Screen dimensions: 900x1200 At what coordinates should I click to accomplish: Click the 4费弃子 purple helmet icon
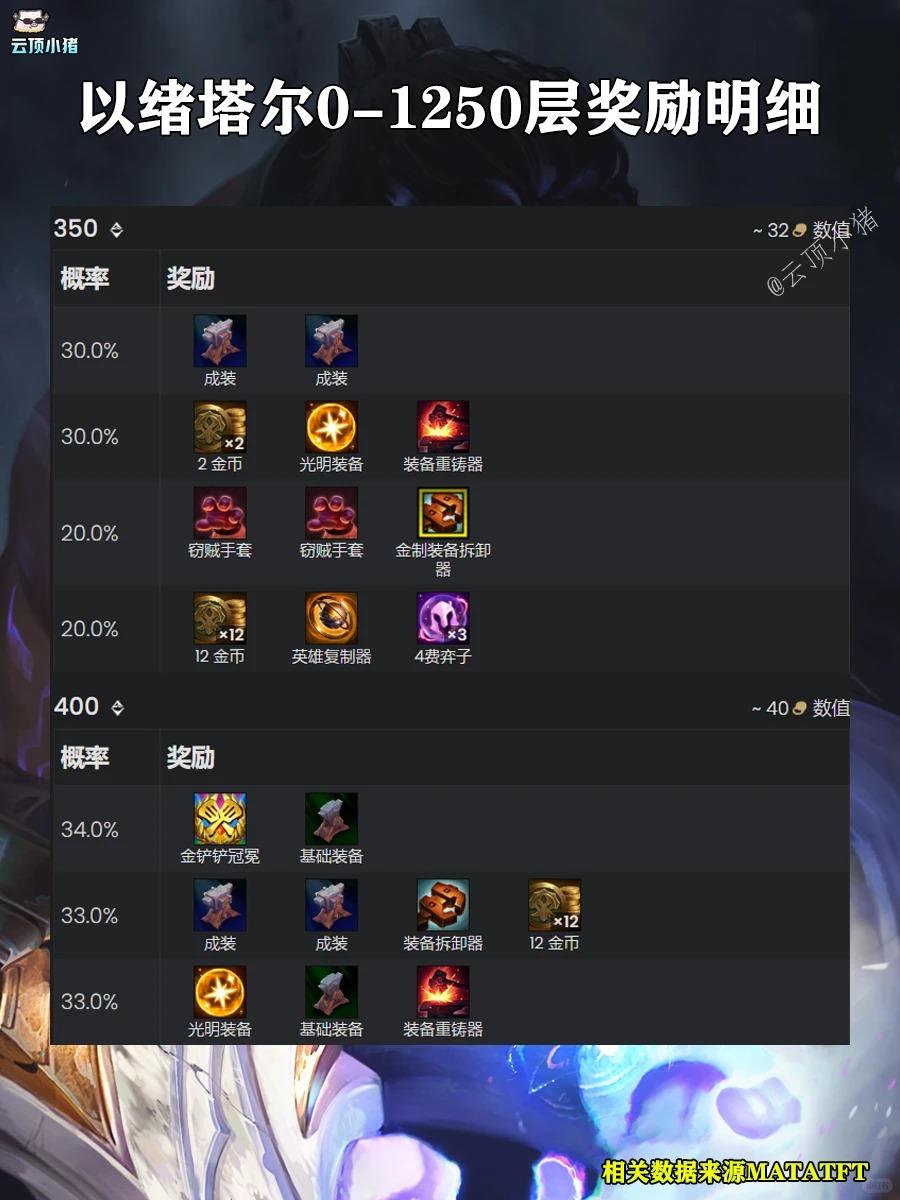pos(443,619)
